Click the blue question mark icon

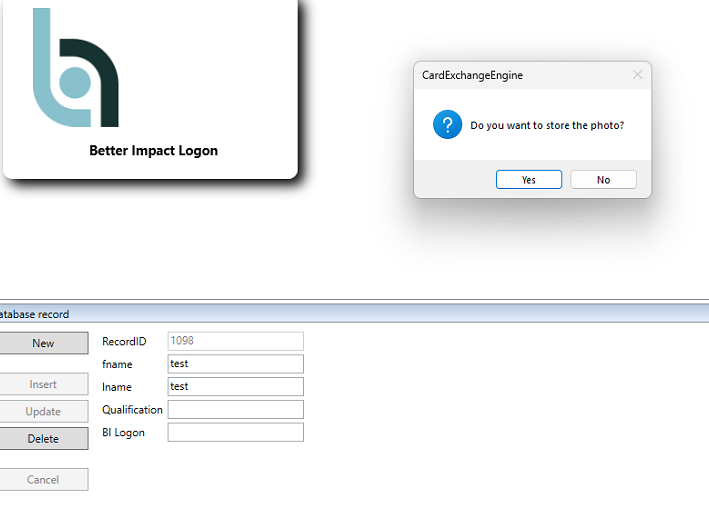tap(447, 125)
